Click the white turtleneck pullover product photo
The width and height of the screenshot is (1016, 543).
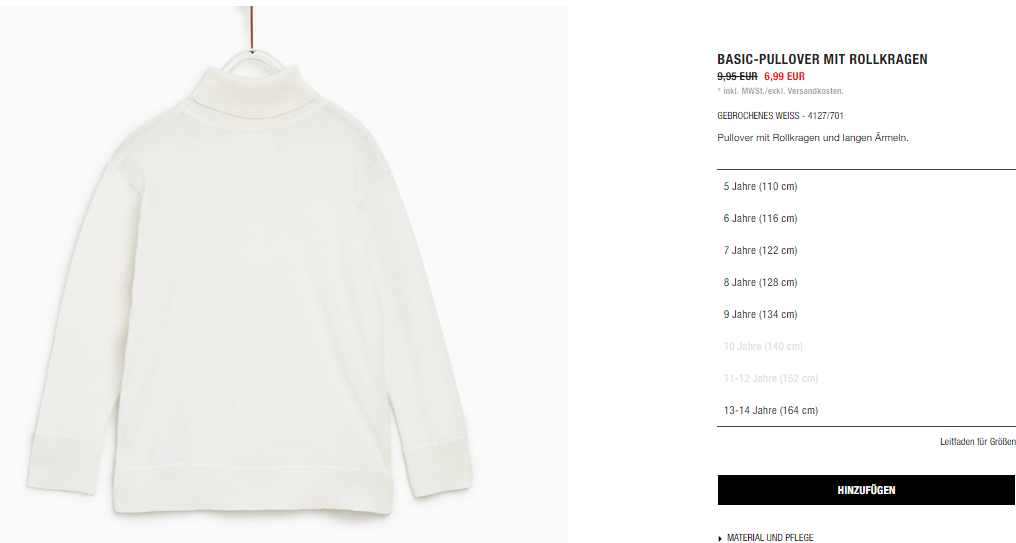(246, 290)
